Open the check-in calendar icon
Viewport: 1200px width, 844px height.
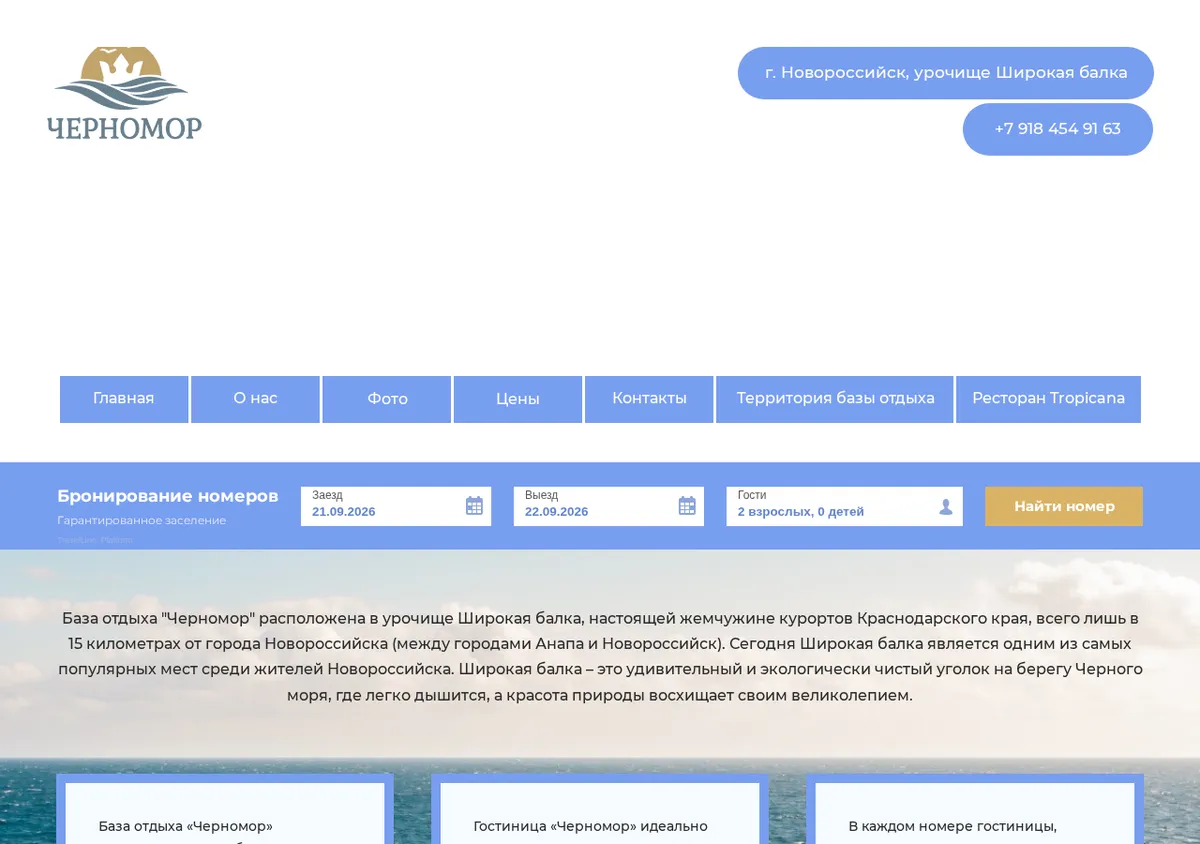(474, 506)
